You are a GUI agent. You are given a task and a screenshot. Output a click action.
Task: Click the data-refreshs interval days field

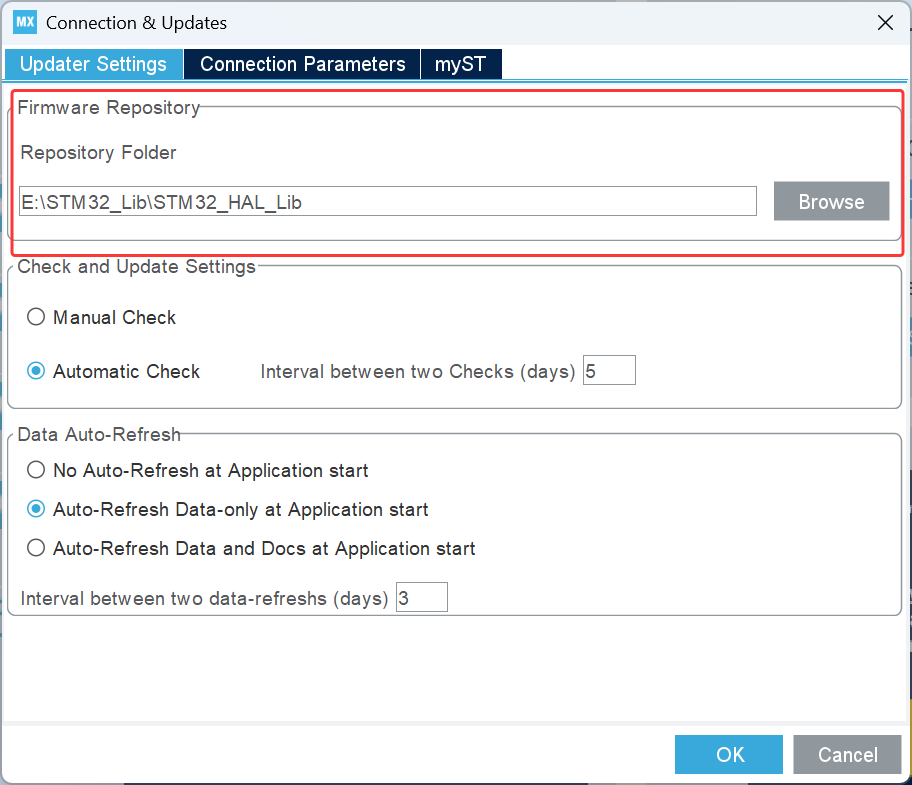(422, 597)
